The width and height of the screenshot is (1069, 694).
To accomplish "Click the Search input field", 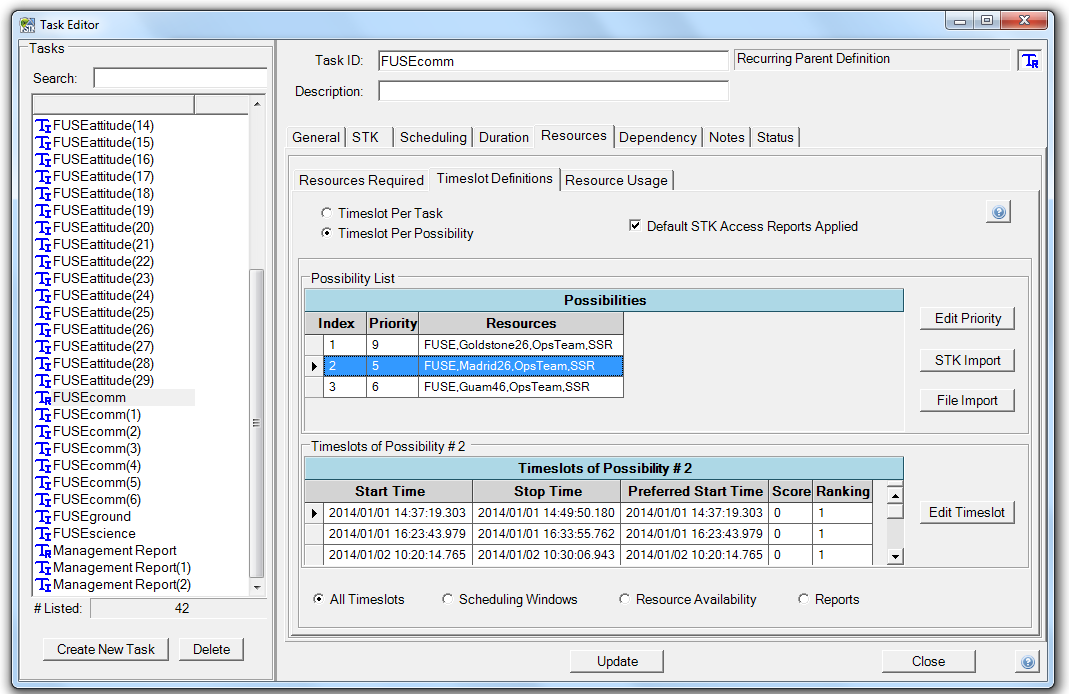I will 180,78.
